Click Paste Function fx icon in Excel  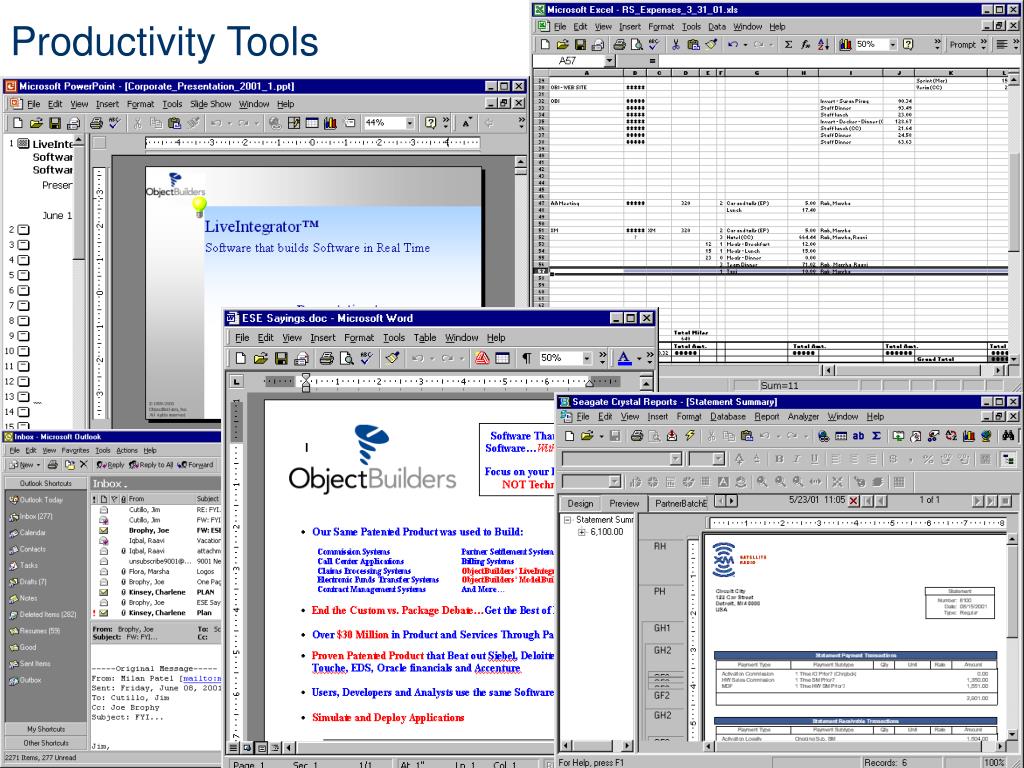[805, 44]
